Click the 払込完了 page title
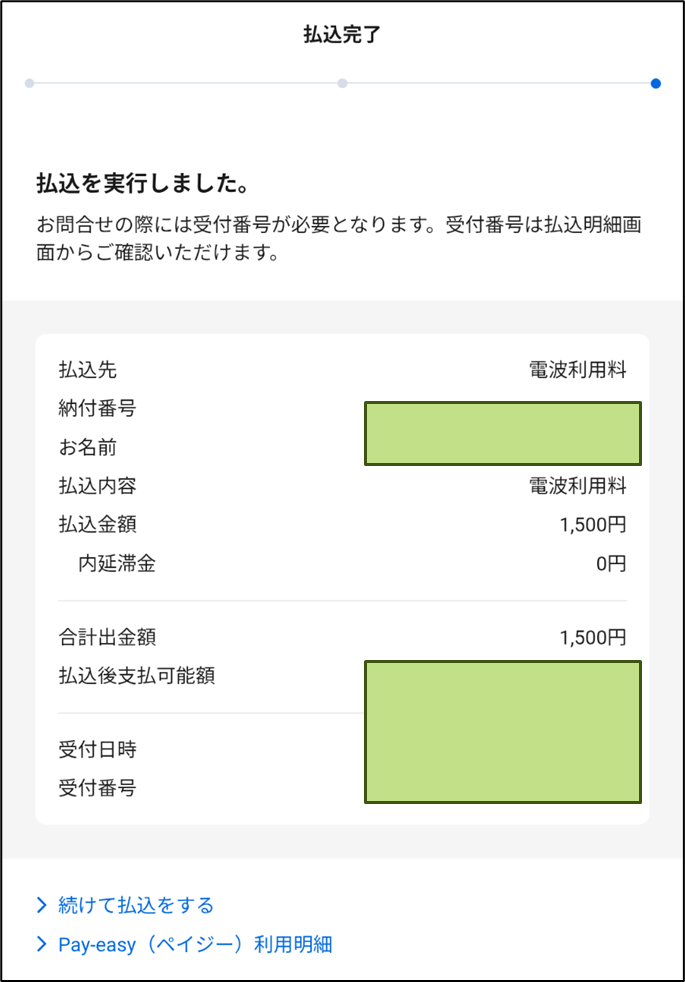Viewport: 685px width, 982px height. point(342,35)
